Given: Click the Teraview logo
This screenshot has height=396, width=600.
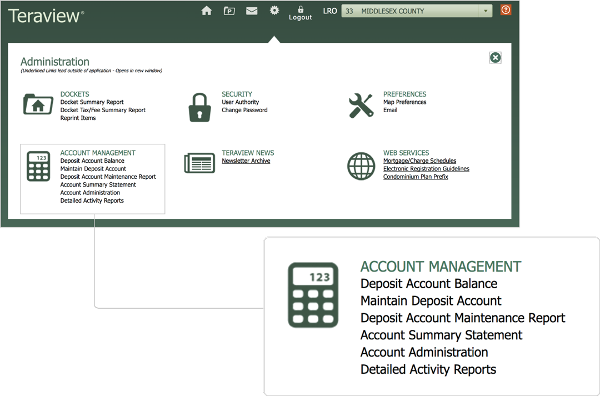Looking at the screenshot, I should 46,16.
